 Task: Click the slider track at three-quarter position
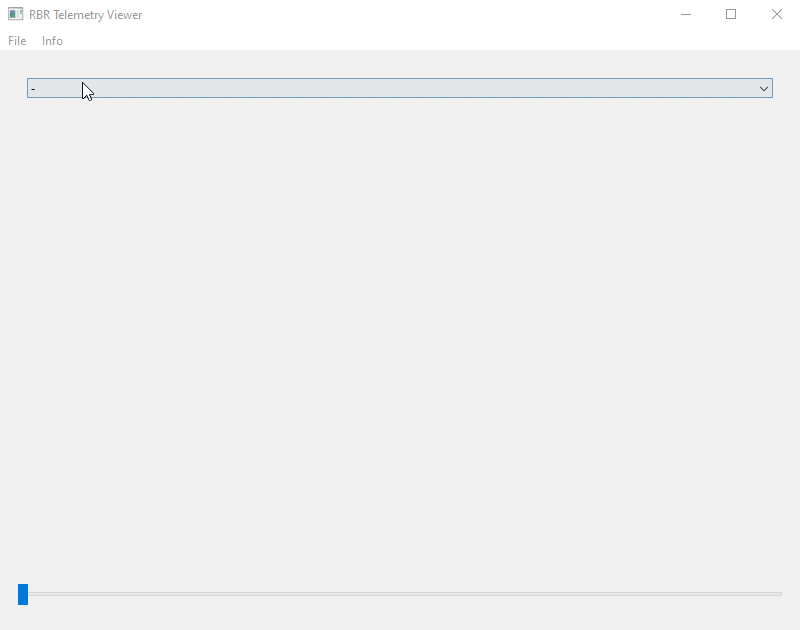(x=591, y=594)
